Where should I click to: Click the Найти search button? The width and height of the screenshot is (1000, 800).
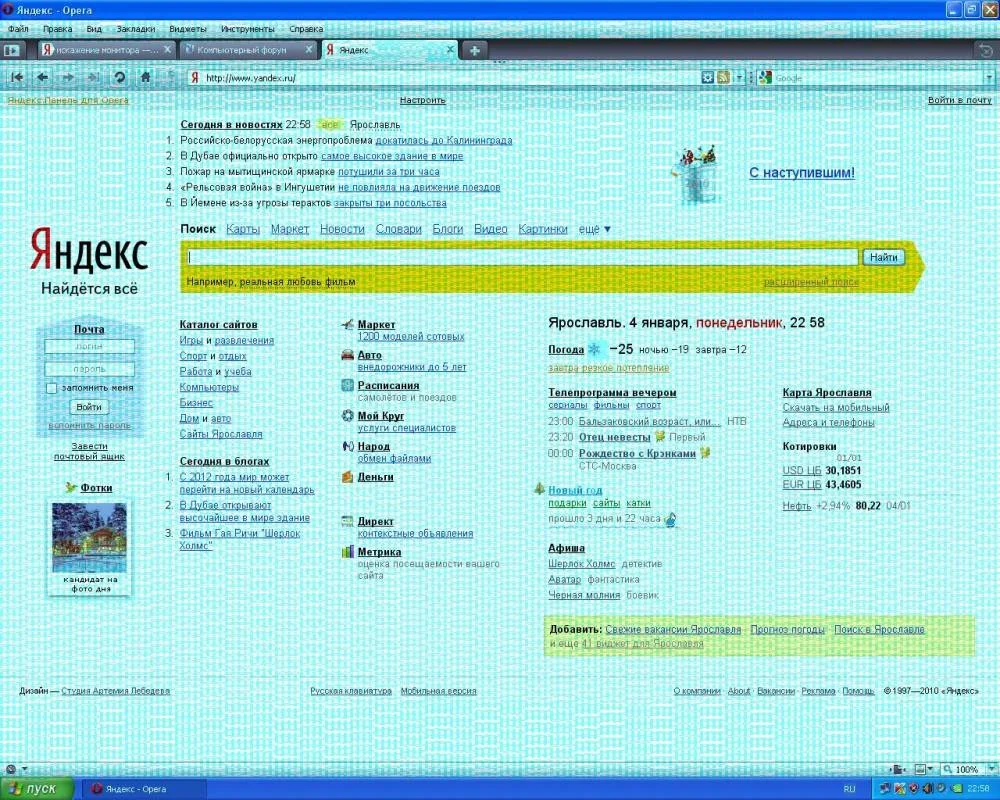pyautogui.click(x=883, y=257)
